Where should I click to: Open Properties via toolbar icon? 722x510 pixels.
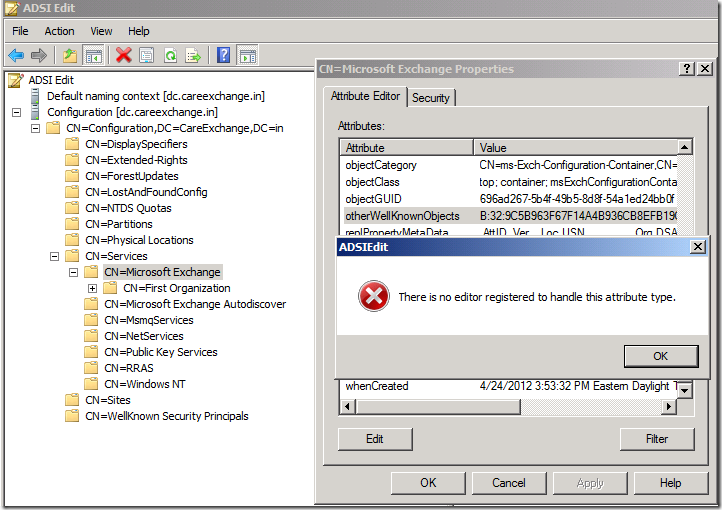point(147,56)
